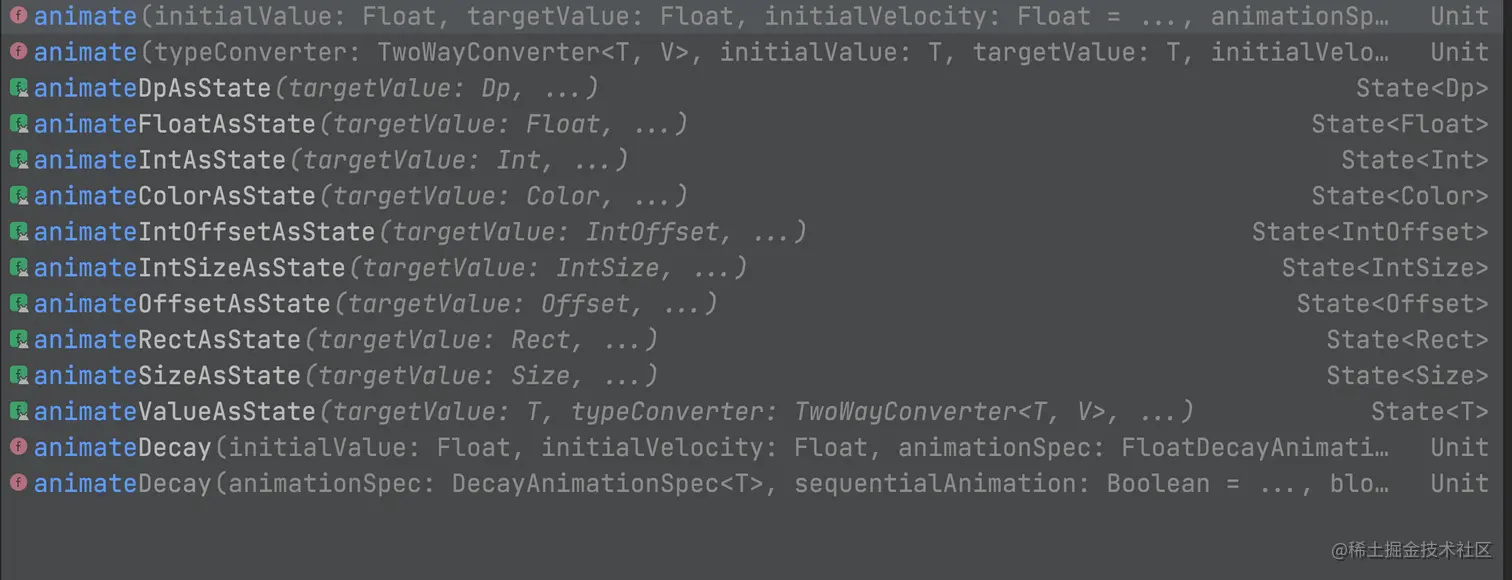The image size is (1512, 580).
Task: Click the State<Rect> return type label
Action: coord(1407,341)
